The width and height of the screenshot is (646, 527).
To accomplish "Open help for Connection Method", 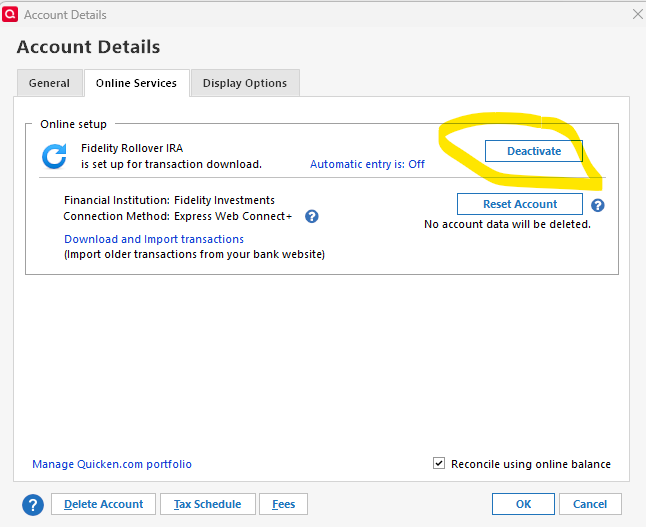I will pyautogui.click(x=312, y=216).
